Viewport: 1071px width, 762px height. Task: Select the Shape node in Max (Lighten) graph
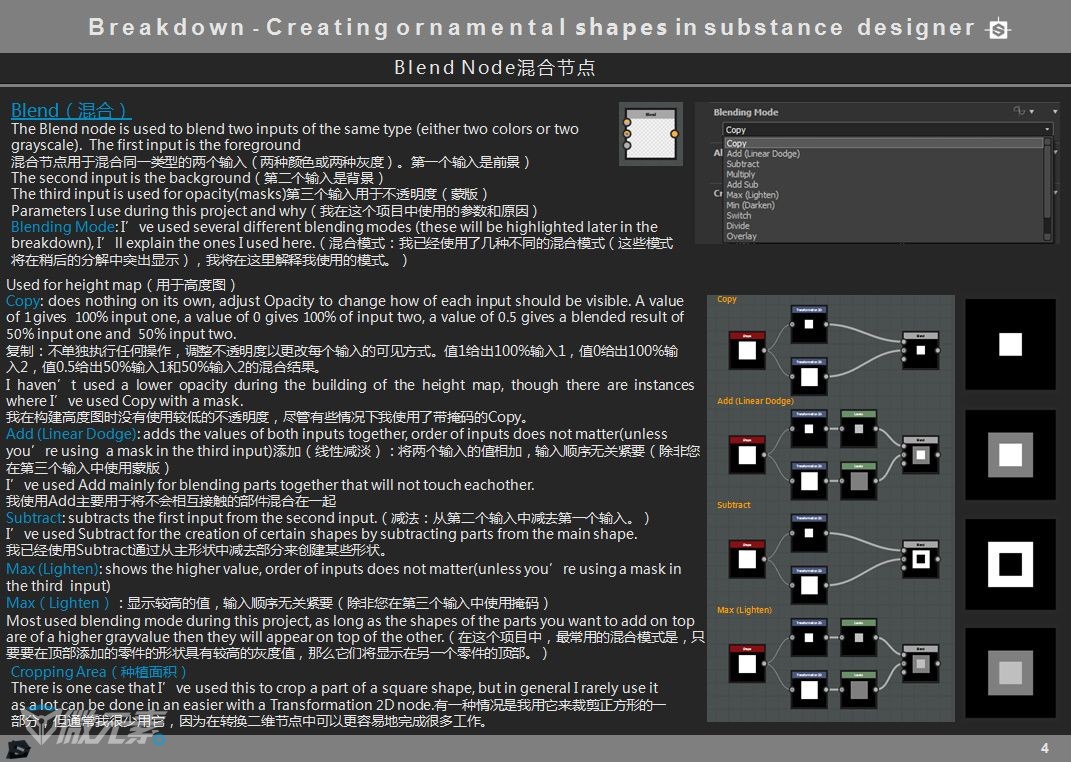747,663
